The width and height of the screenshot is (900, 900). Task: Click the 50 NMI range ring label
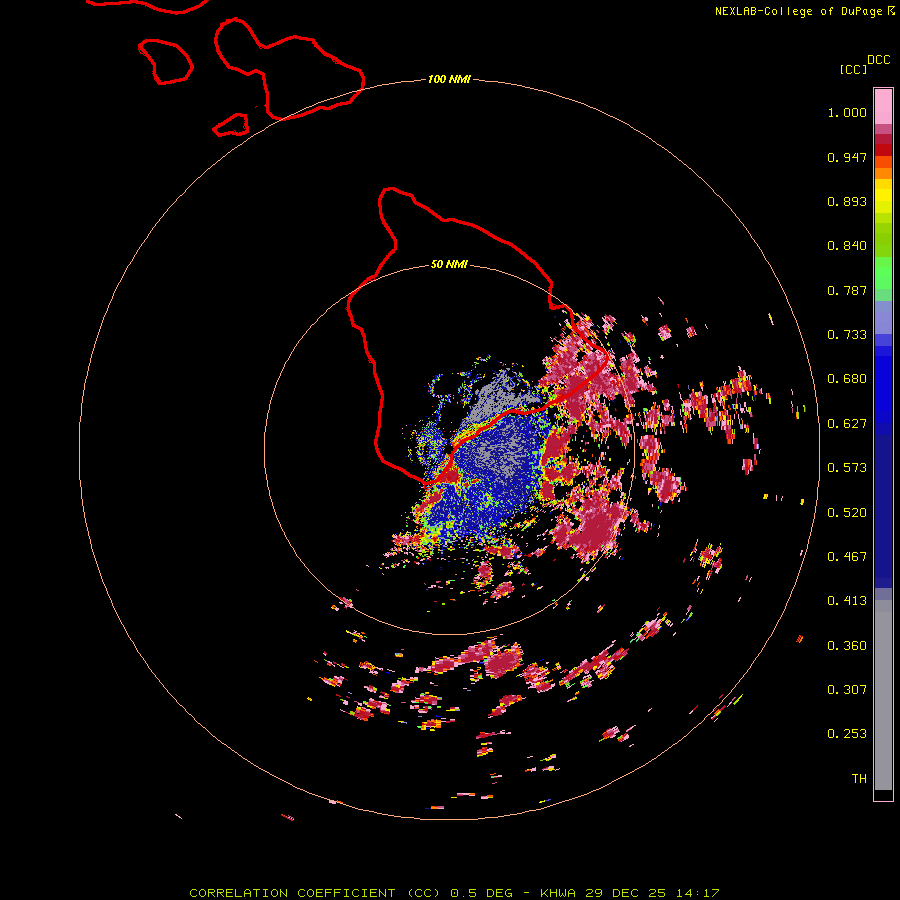pyautogui.click(x=449, y=264)
